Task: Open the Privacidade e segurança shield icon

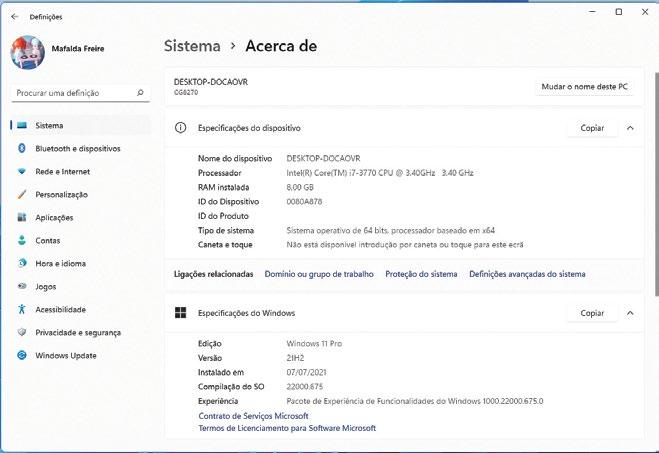Action: tap(22, 332)
